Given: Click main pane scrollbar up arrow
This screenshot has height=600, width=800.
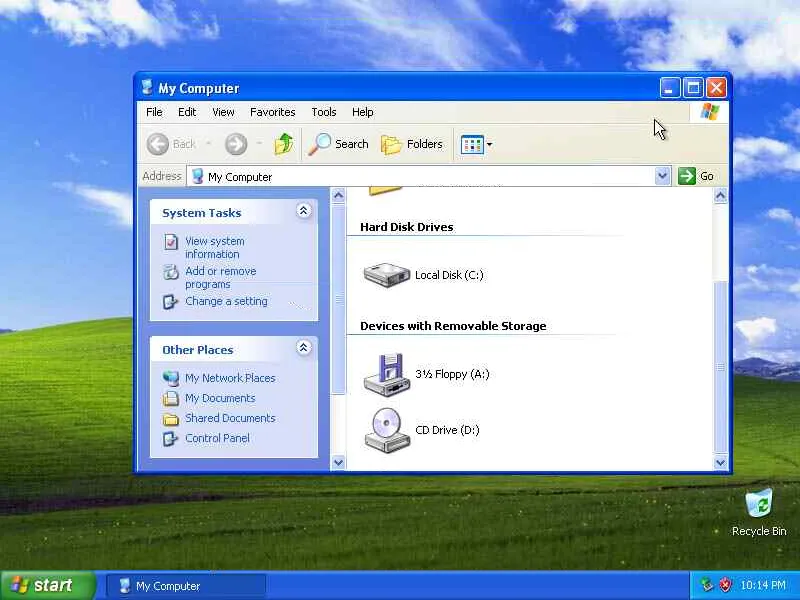Looking at the screenshot, I should 720,195.
